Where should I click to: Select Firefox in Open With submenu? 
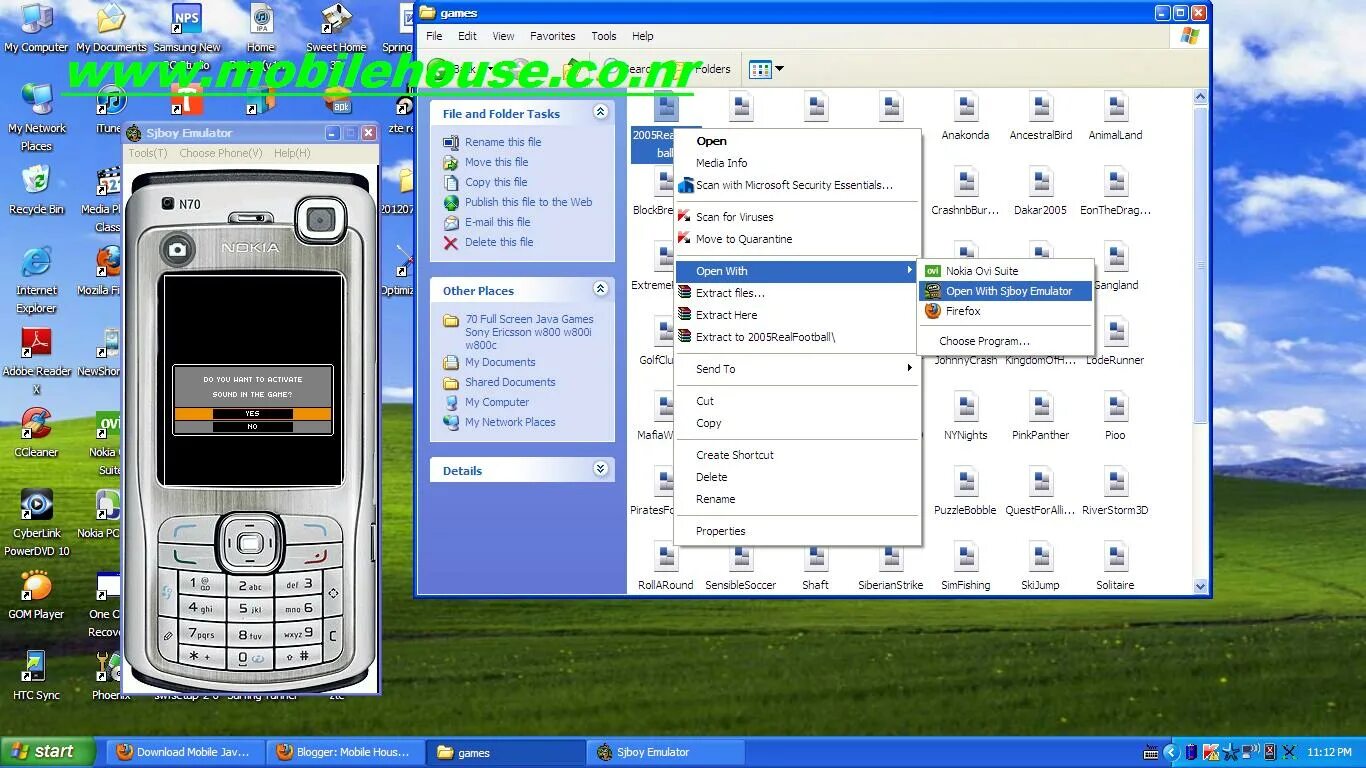[1005, 311]
